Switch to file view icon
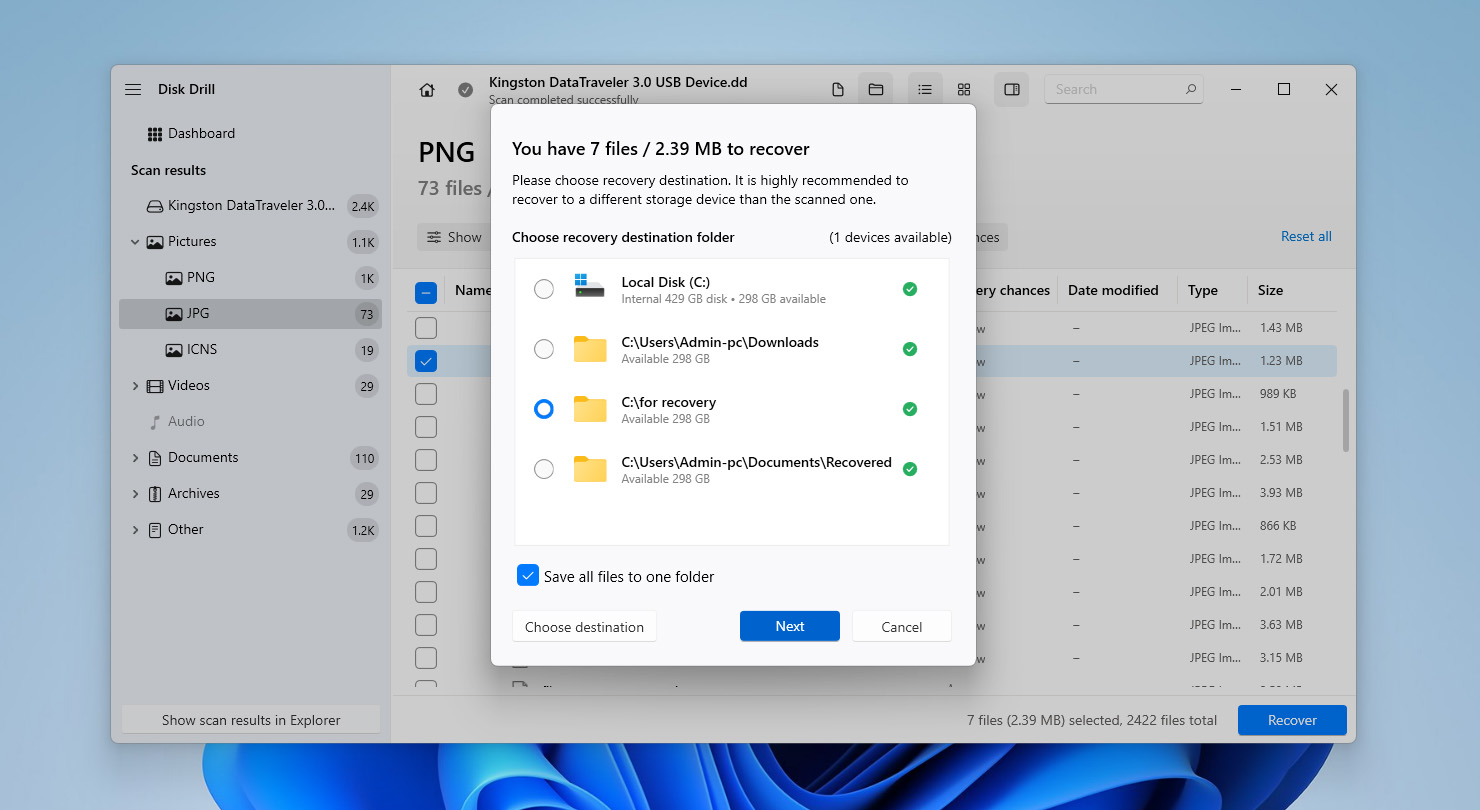1480x810 pixels. [x=838, y=90]
